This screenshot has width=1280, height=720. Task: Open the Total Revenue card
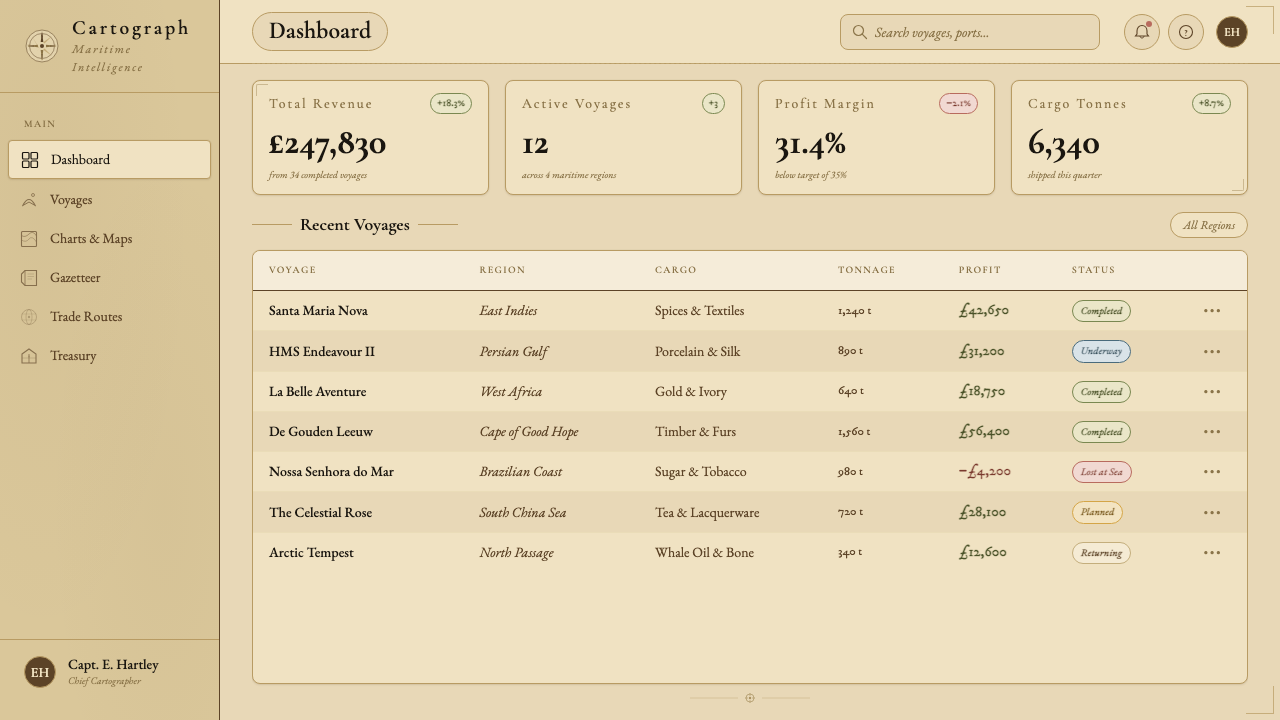tap(370, 138)
